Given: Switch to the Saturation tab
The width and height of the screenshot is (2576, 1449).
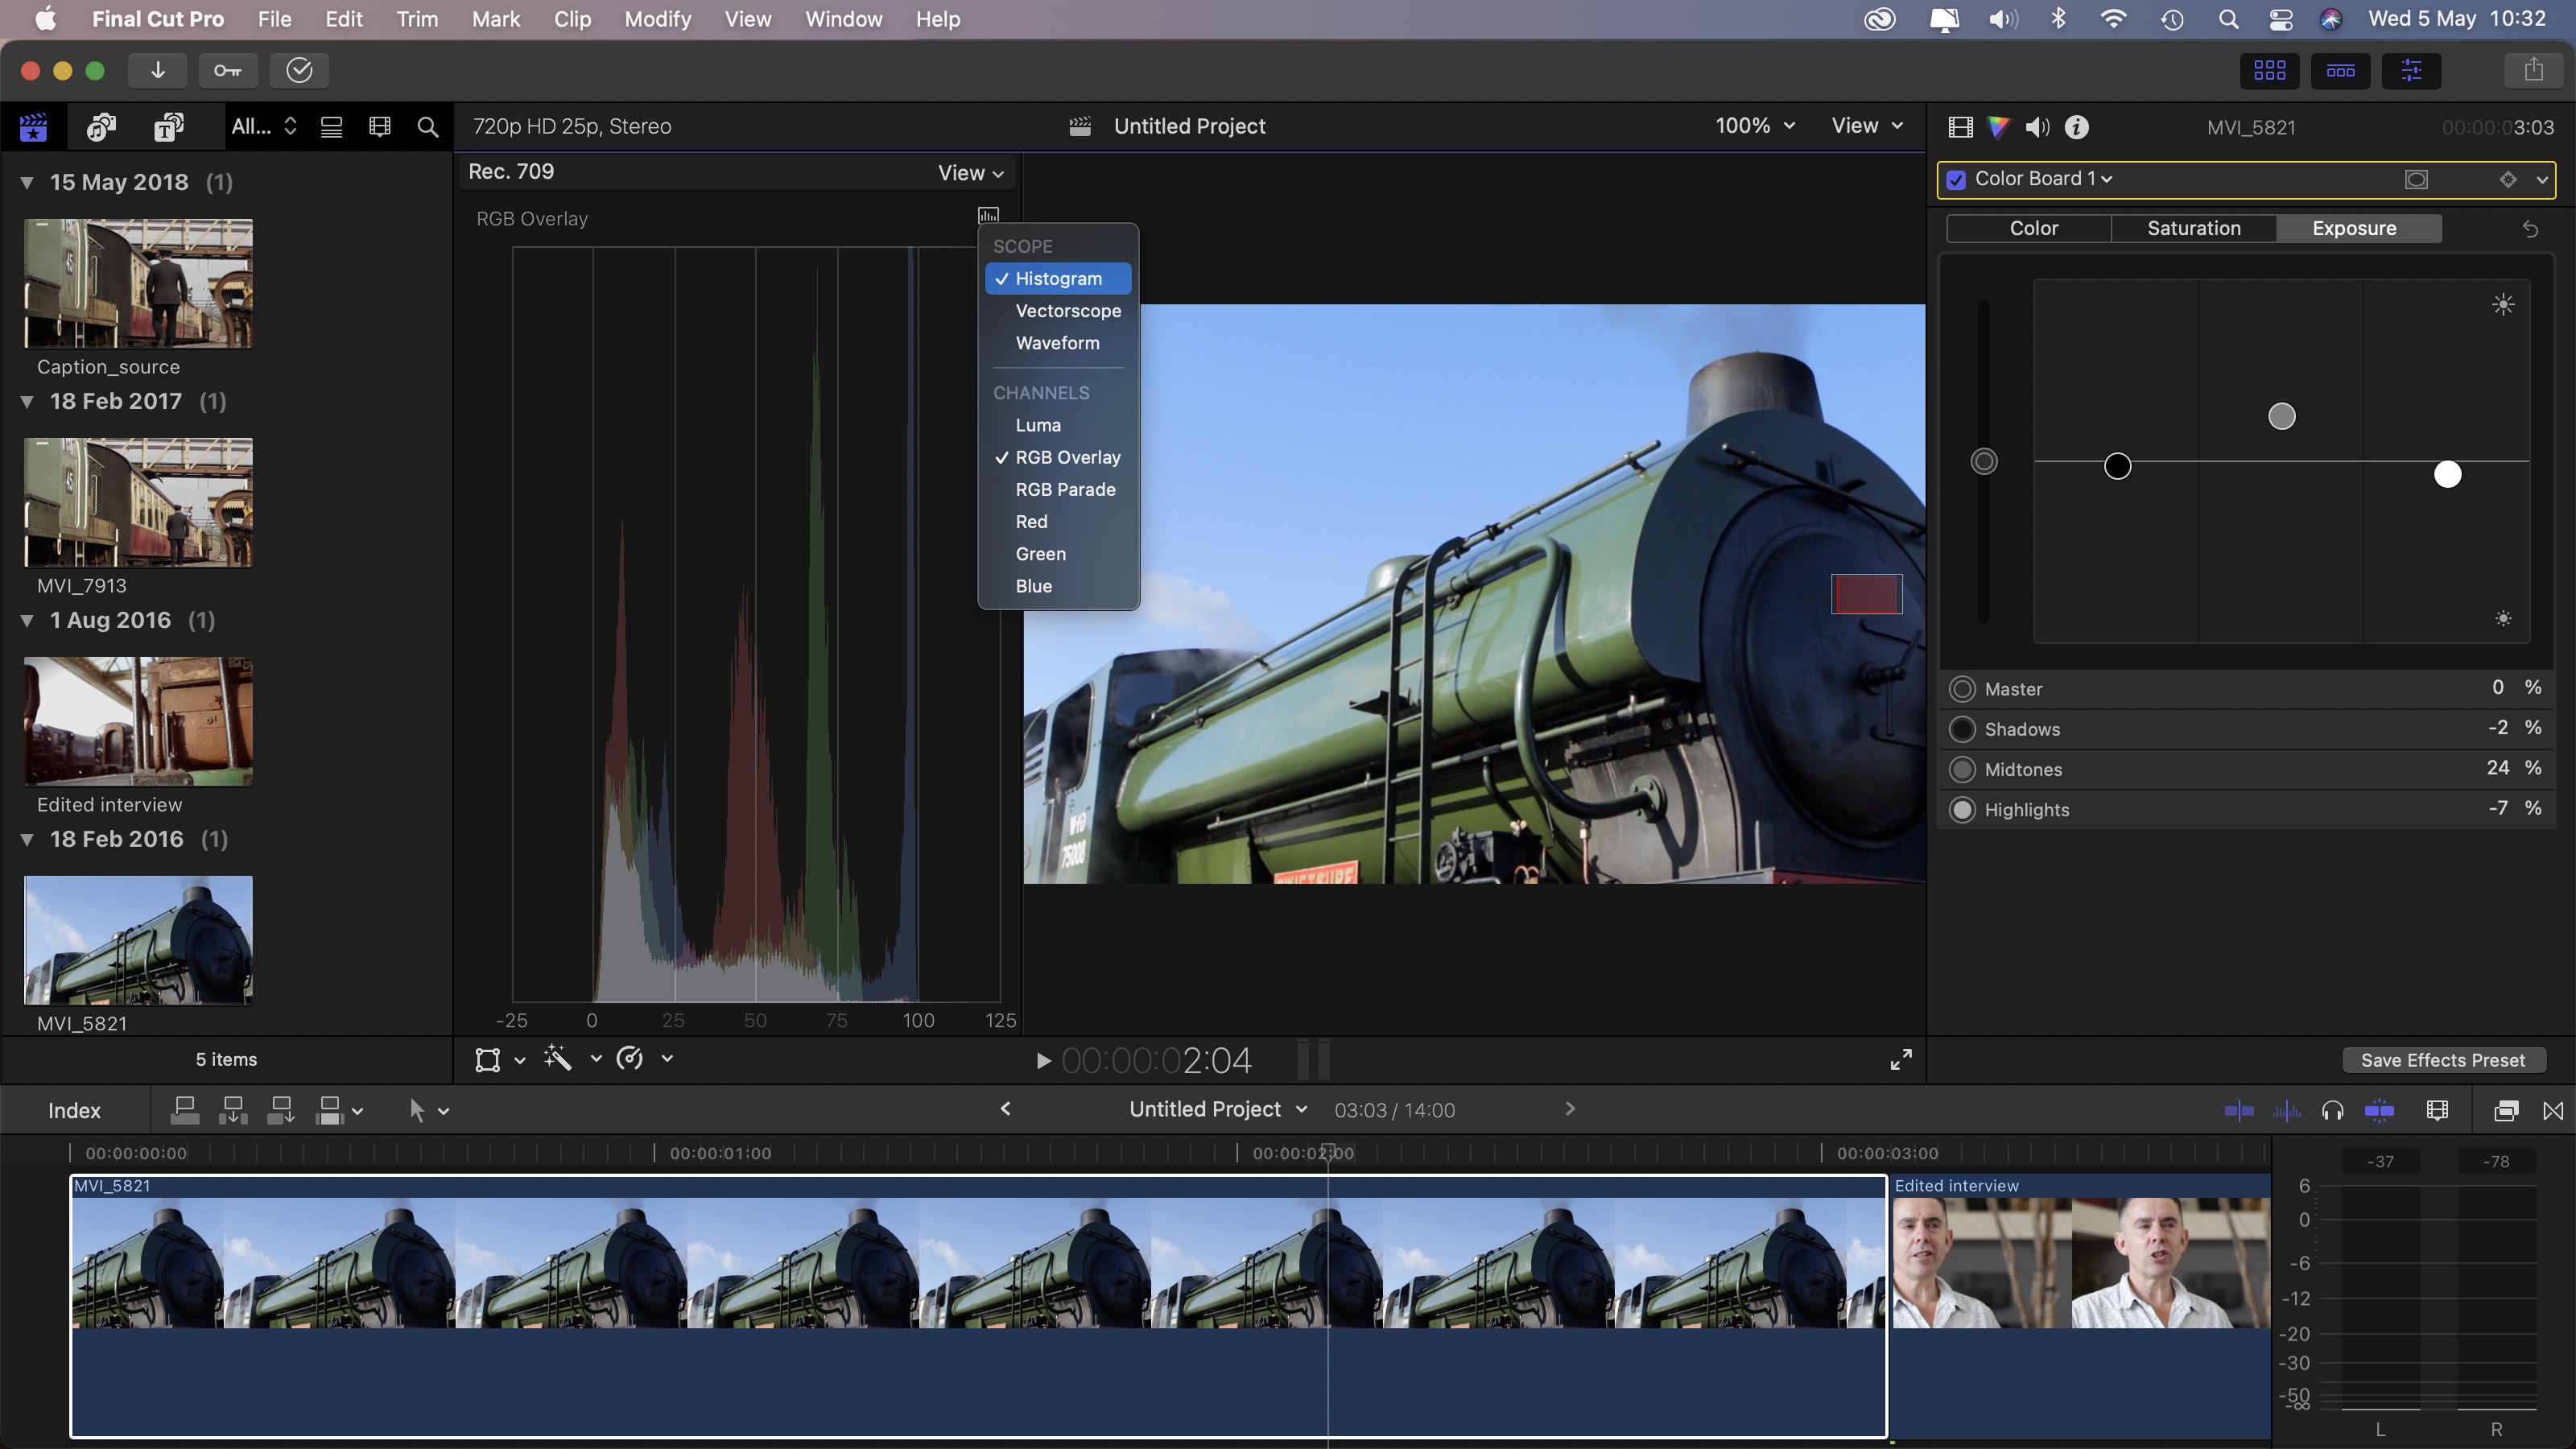Looking at the screenshot, I should pos(2193,228).
